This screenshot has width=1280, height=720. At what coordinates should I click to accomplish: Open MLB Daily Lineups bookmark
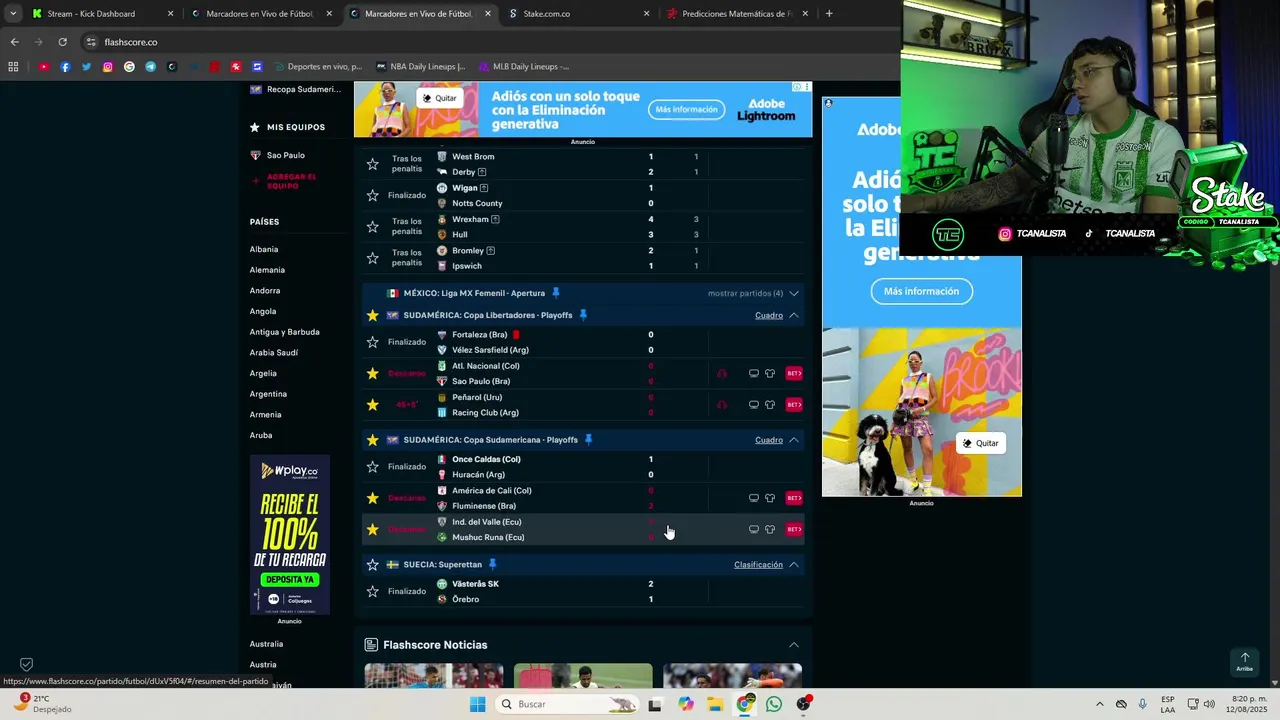click(524, 67)
